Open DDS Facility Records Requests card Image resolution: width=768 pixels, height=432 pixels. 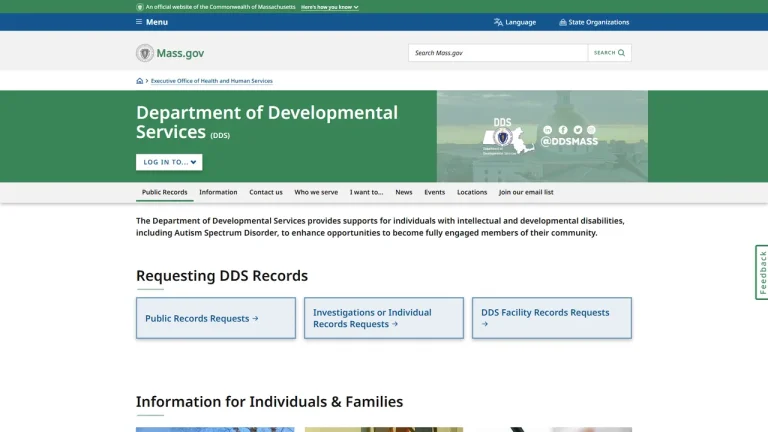[x=552, y=318]
